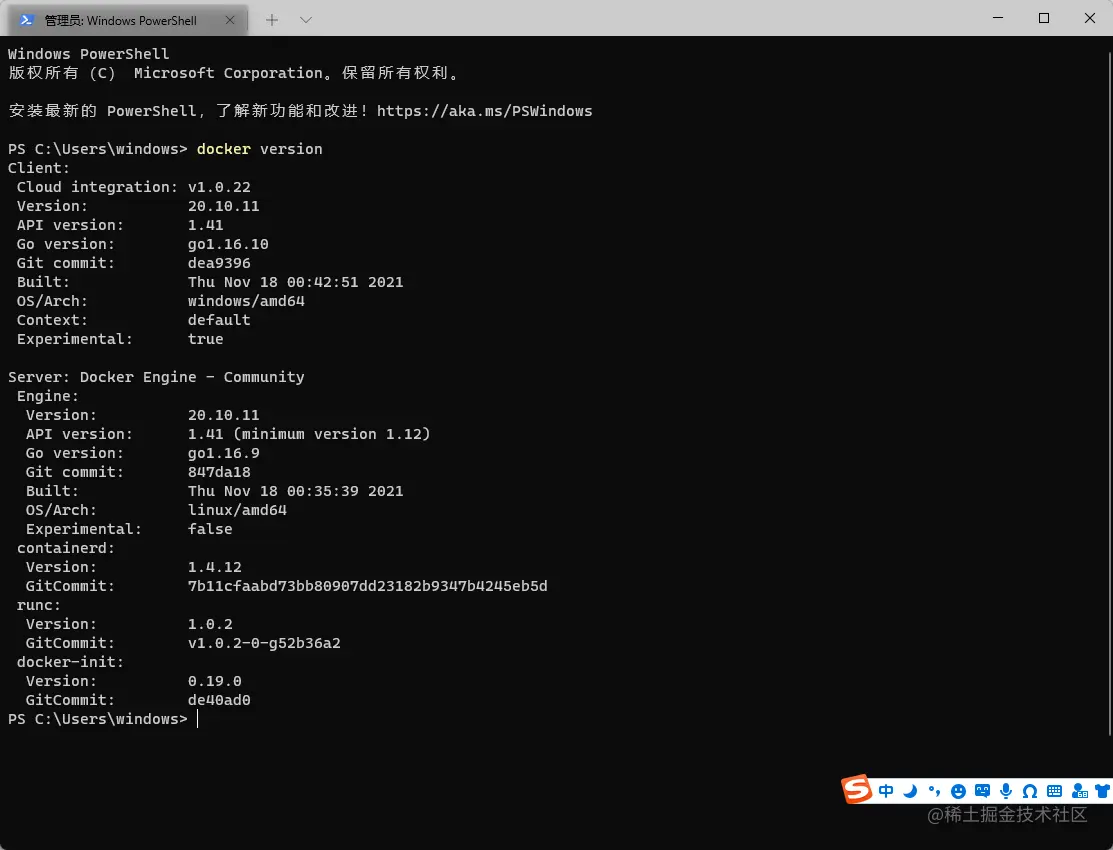Click the 'docker-init:' section heading

point(70,662)
